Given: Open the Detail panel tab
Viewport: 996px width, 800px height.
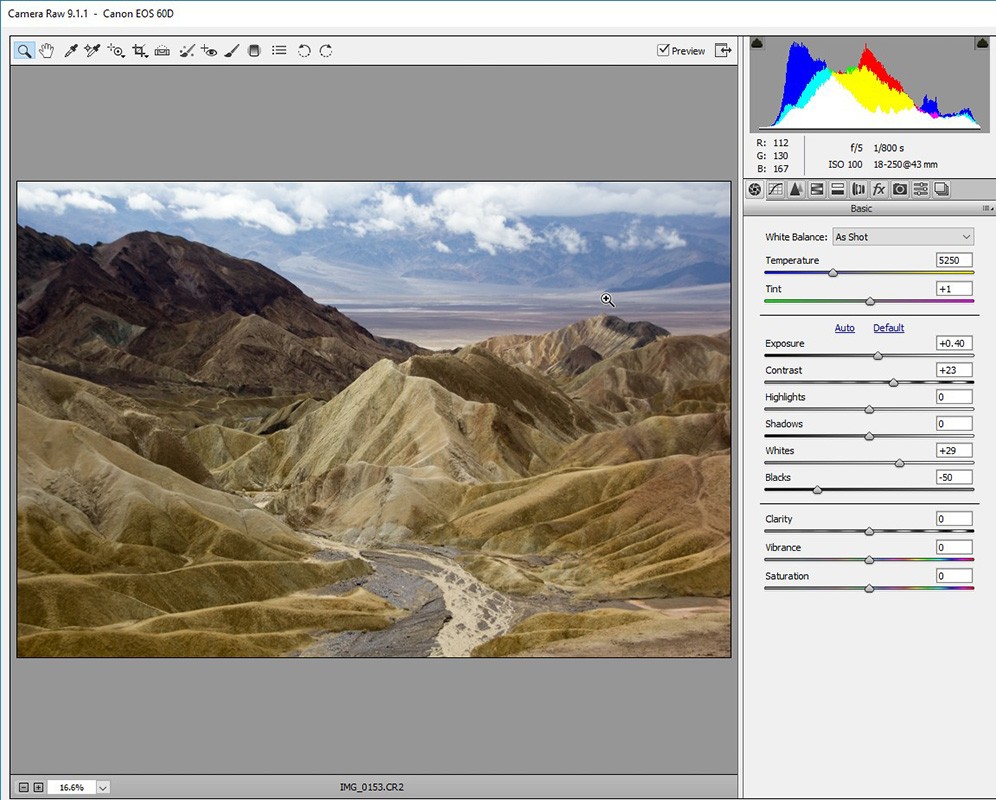Looking at the screenshot, I should tap(796, 189).
